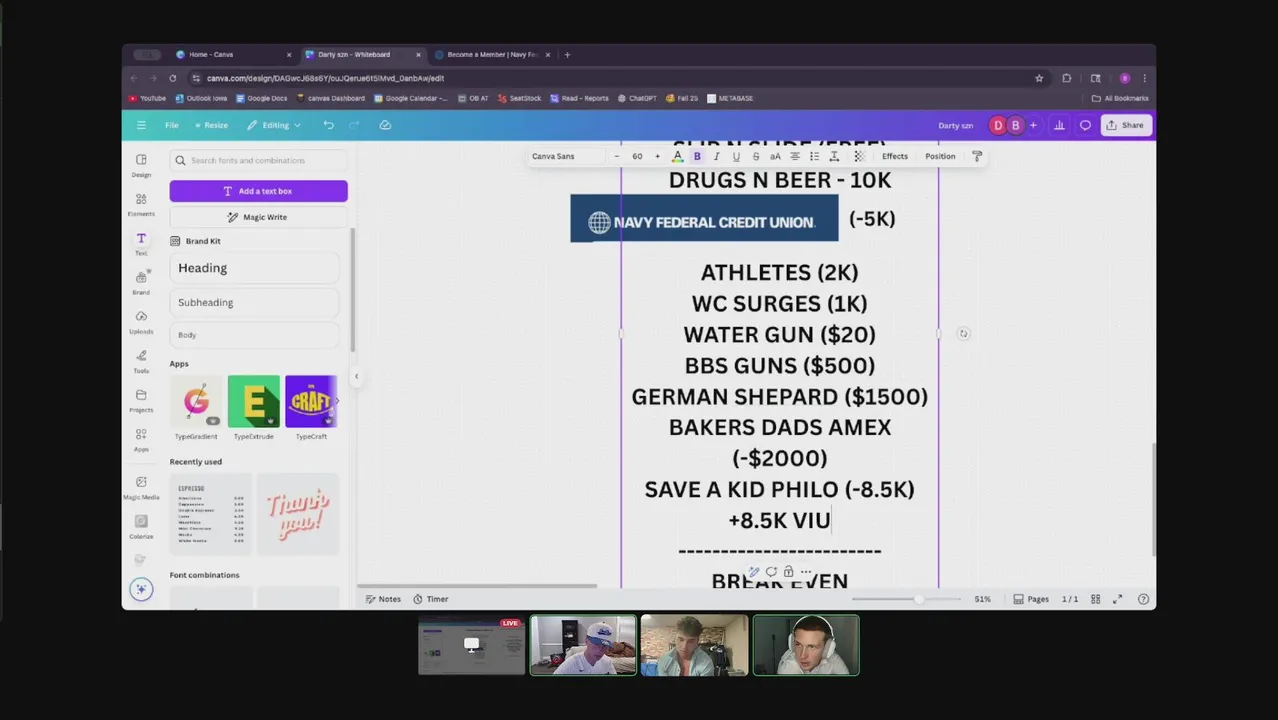Image resolution: width=1278 pixels, height=720 pixels.
Task: Open the comments speech bubble
Action: point(1085,125)
